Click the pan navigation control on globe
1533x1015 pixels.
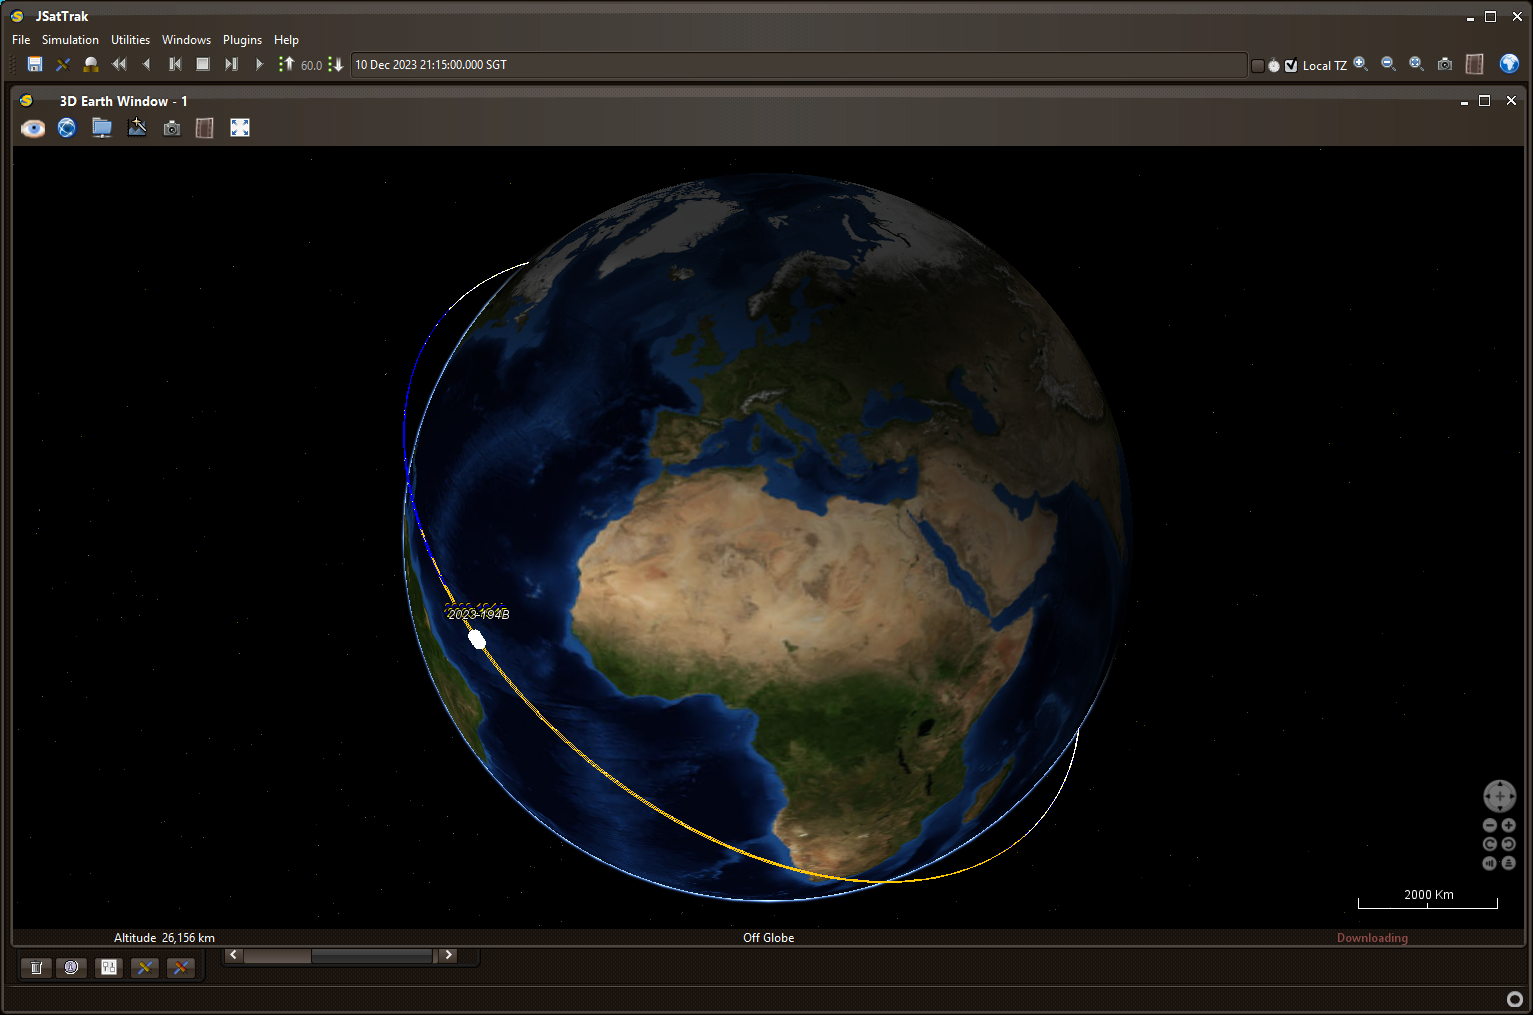click(x=1499, y=796)
